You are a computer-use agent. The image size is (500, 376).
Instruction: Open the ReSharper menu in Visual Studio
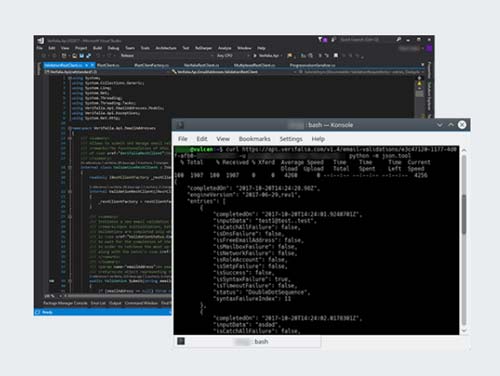tap(203, 48)
